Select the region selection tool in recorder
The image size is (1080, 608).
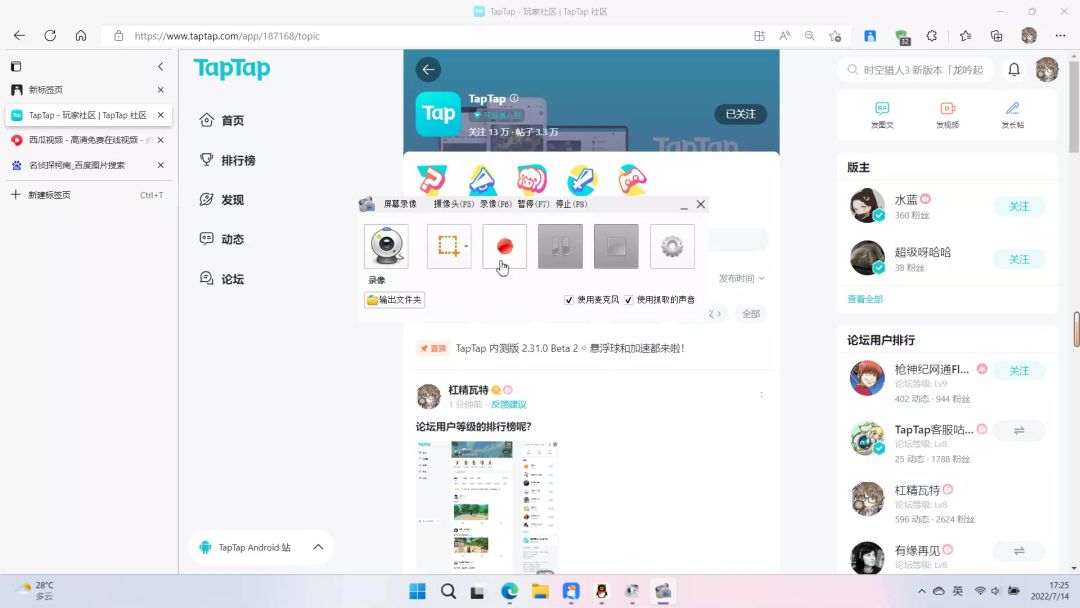447,246
